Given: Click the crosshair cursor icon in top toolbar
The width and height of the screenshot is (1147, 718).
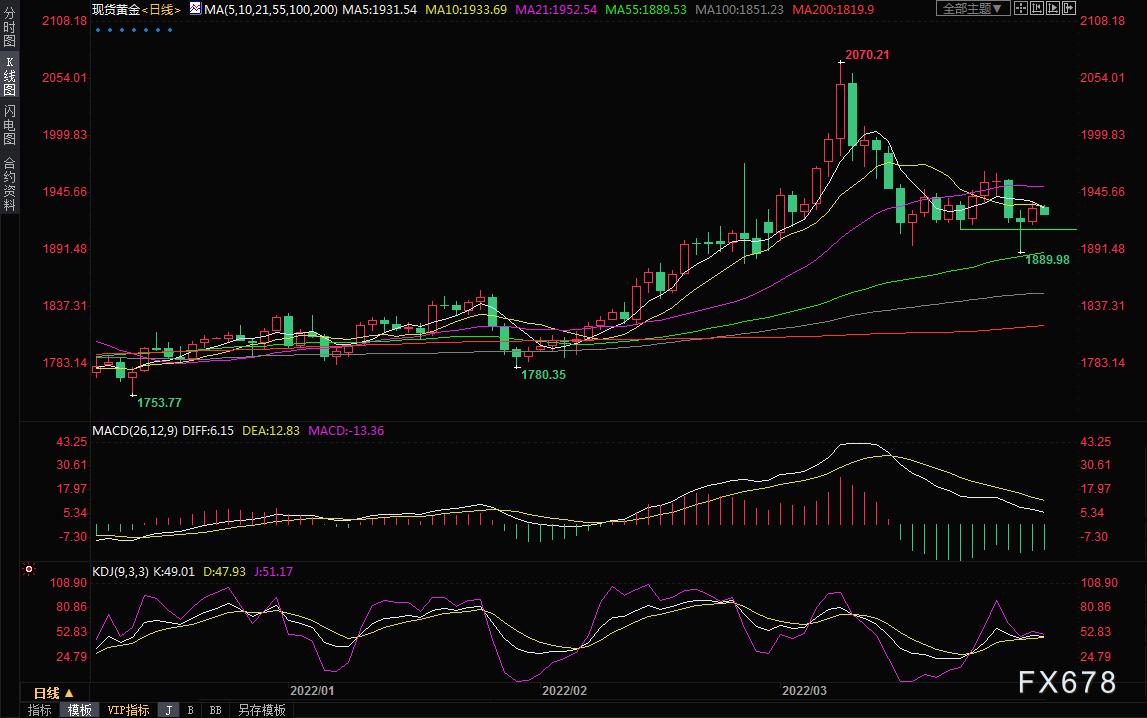Looking at the screenshot, I should click(x=1021, y=8).
